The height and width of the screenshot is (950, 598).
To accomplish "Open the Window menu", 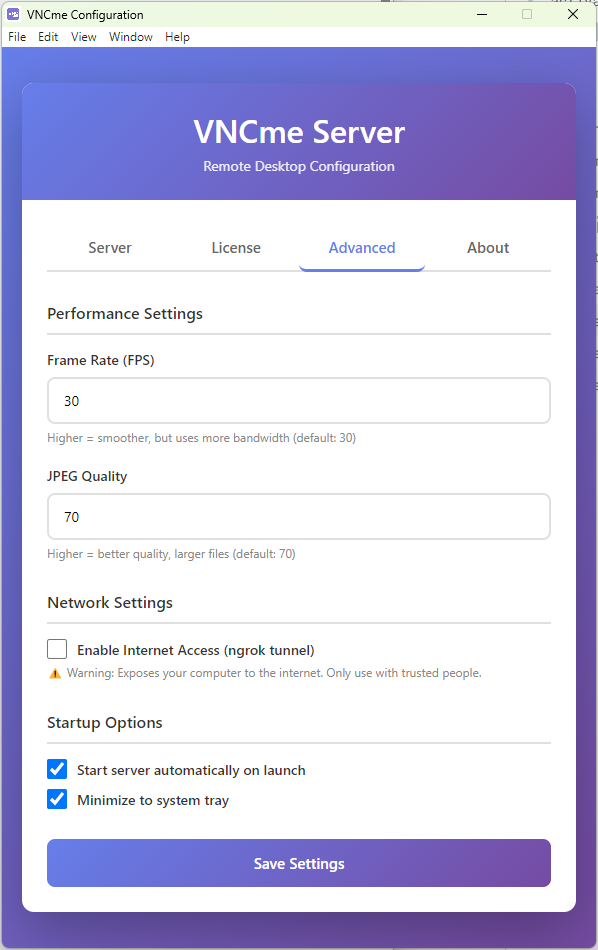I will tap(130, 37).
